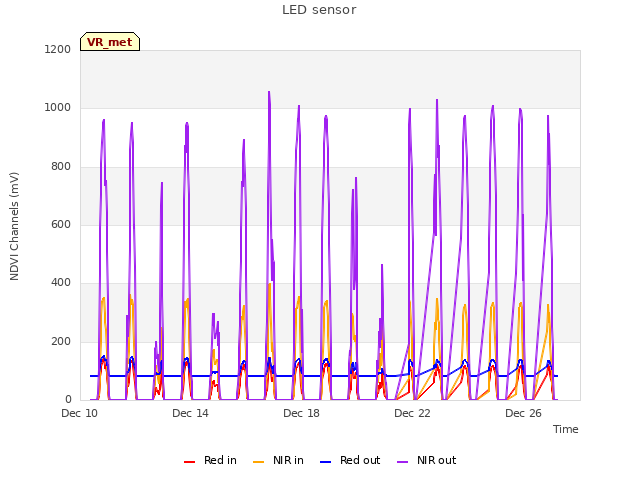Click the Dec 10 x-axis tick label
Image resolution: width=640 pixels, height=480 pixels.
80,413
